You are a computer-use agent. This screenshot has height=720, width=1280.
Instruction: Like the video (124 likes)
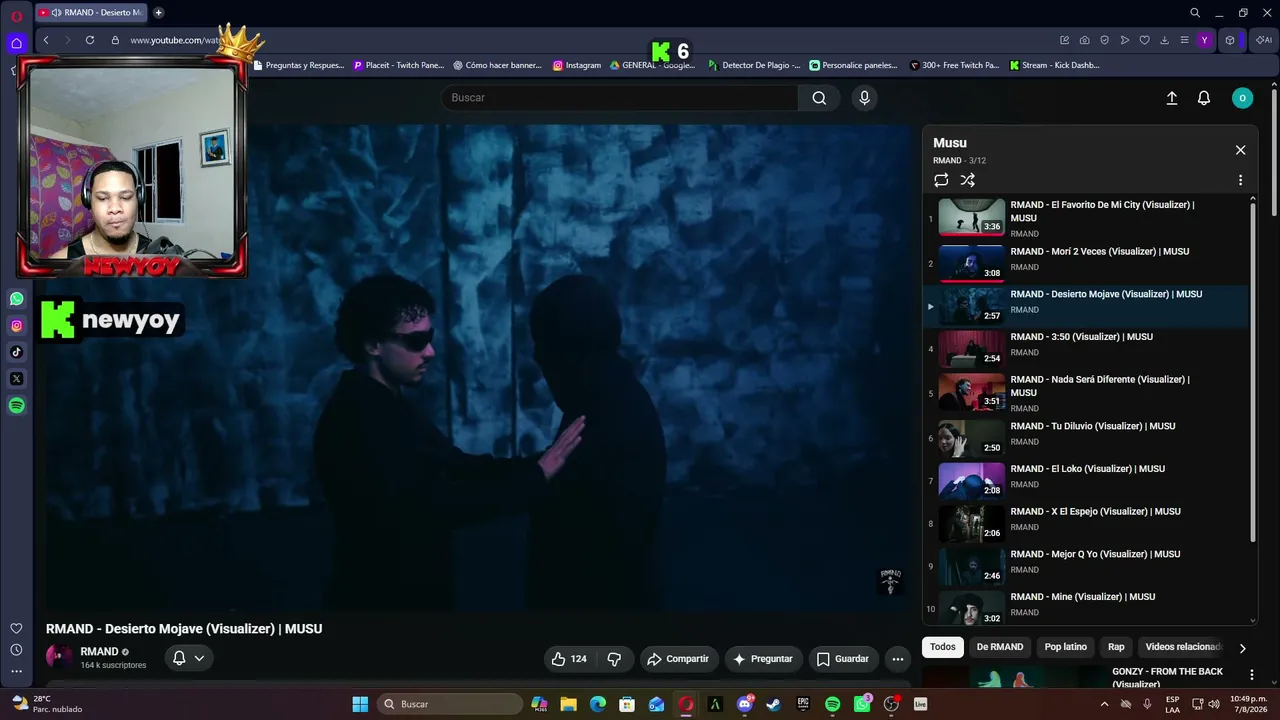569,659
